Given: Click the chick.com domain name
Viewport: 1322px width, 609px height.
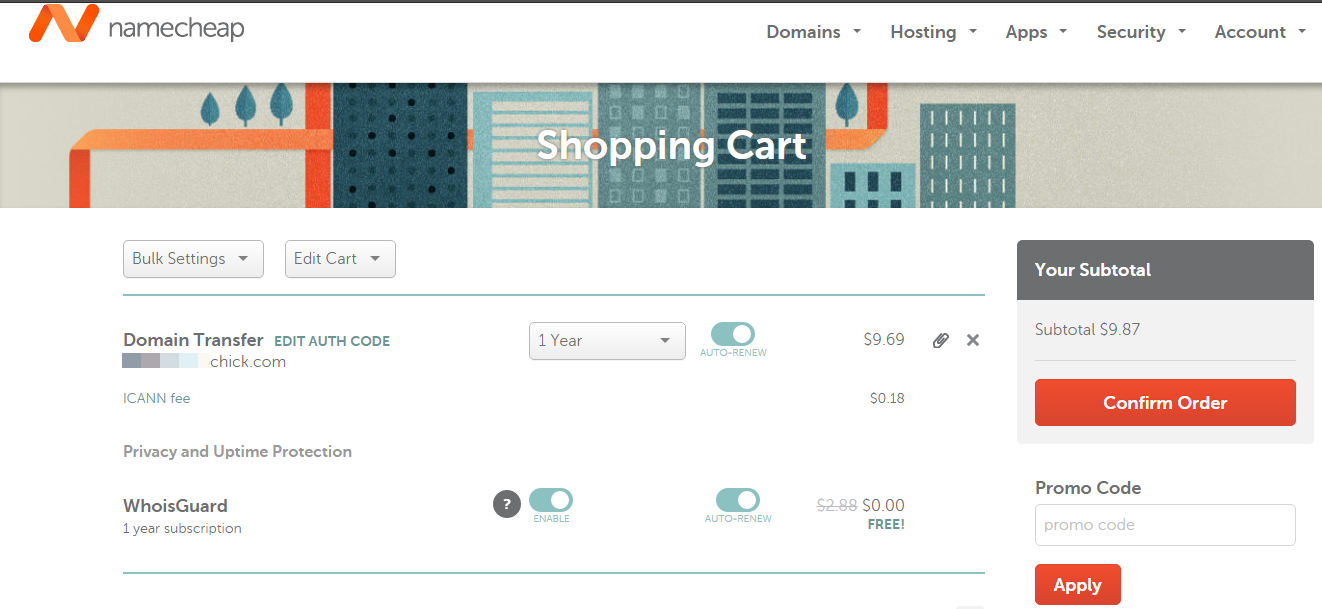Looking at the screenshot, I should [248, 362].
